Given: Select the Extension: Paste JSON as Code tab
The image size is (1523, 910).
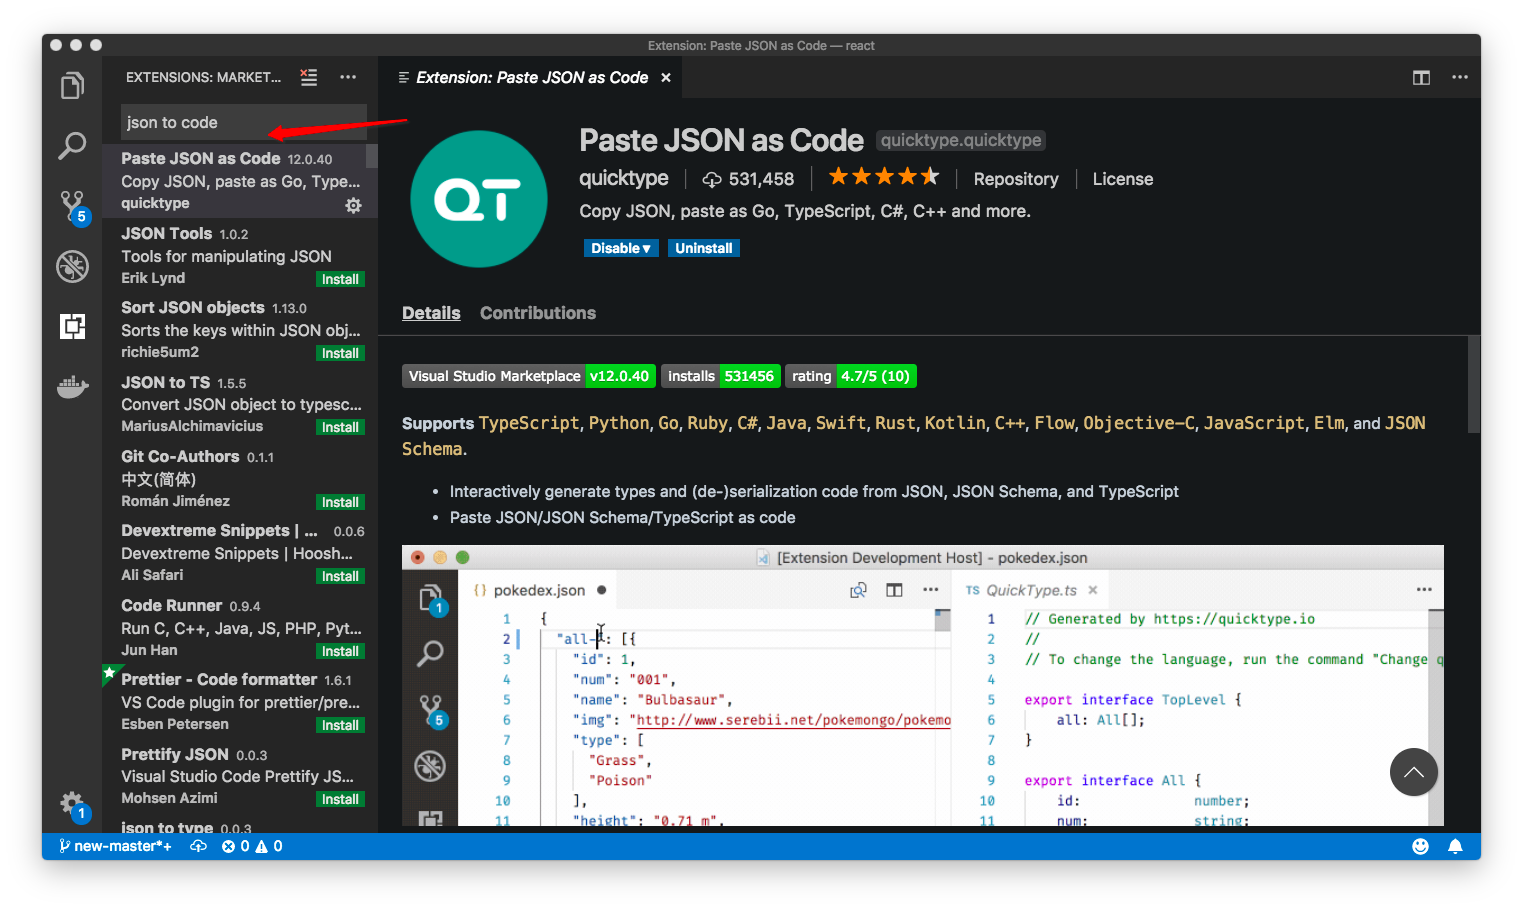Looking at the screenshot, I should point(531,77).
